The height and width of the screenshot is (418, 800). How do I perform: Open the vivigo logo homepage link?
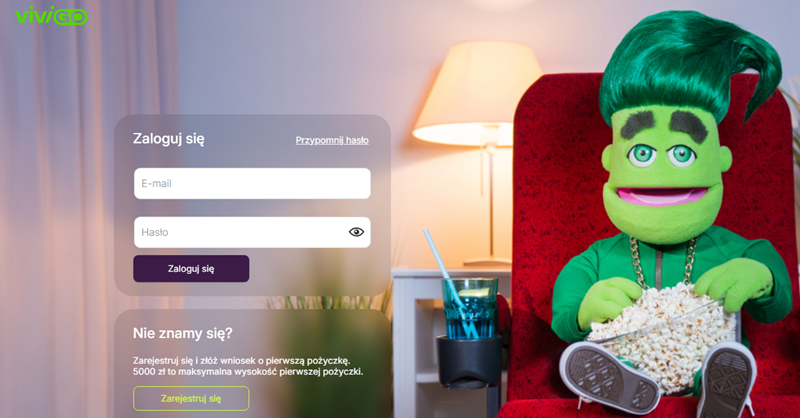(x=51, y=15)
